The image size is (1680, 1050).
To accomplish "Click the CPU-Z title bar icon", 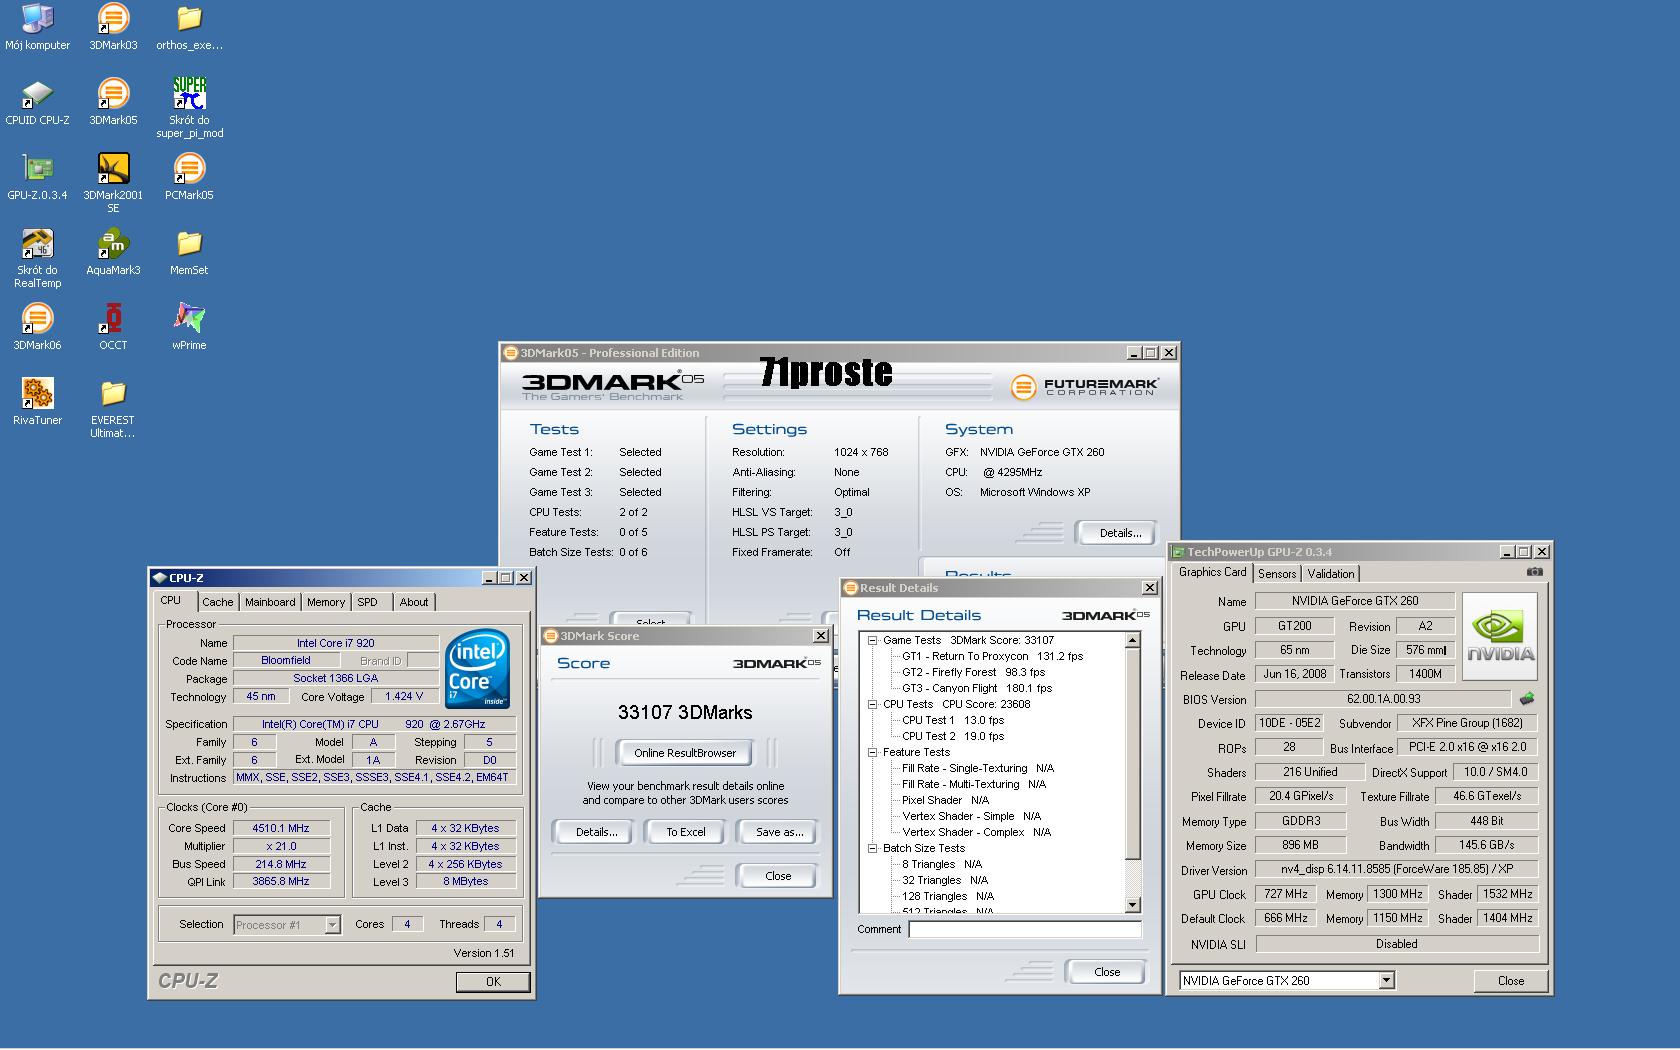I will point(159,578).
